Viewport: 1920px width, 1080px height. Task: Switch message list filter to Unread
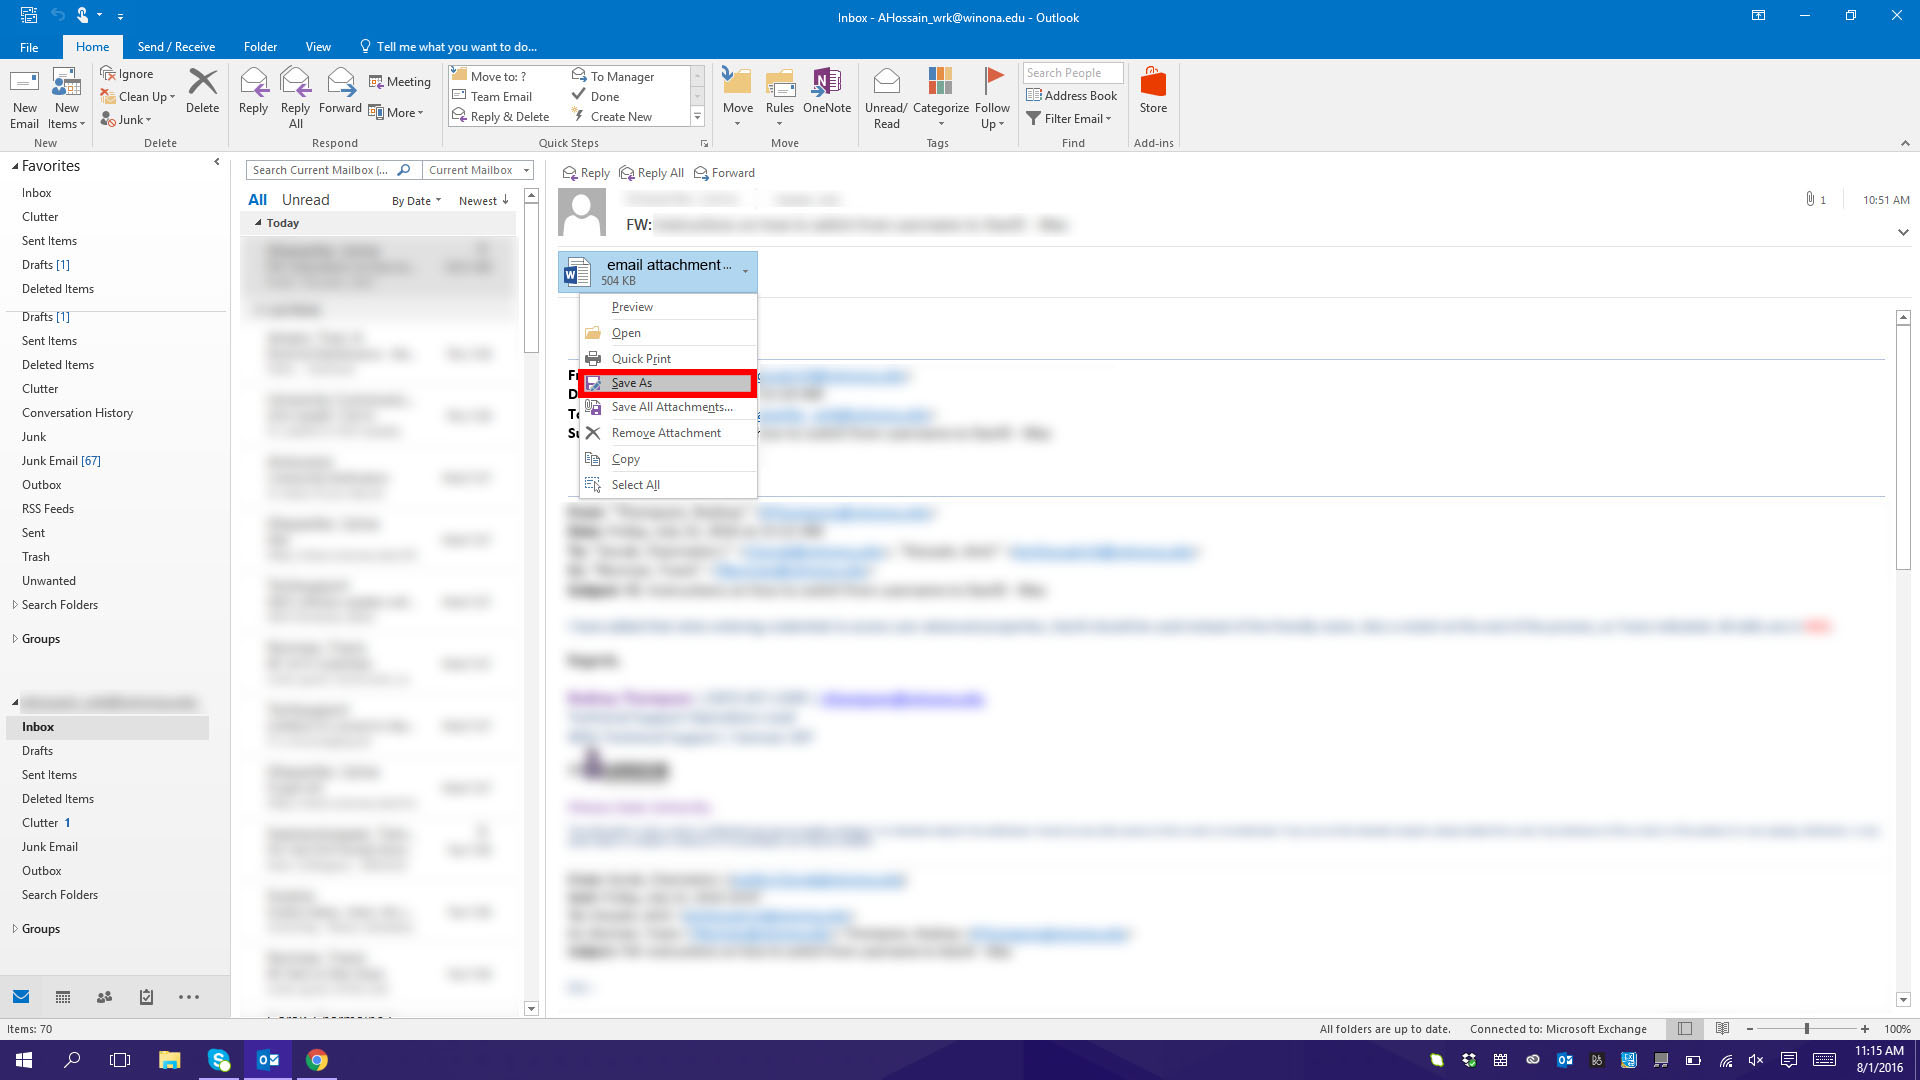tap(305, 200)
